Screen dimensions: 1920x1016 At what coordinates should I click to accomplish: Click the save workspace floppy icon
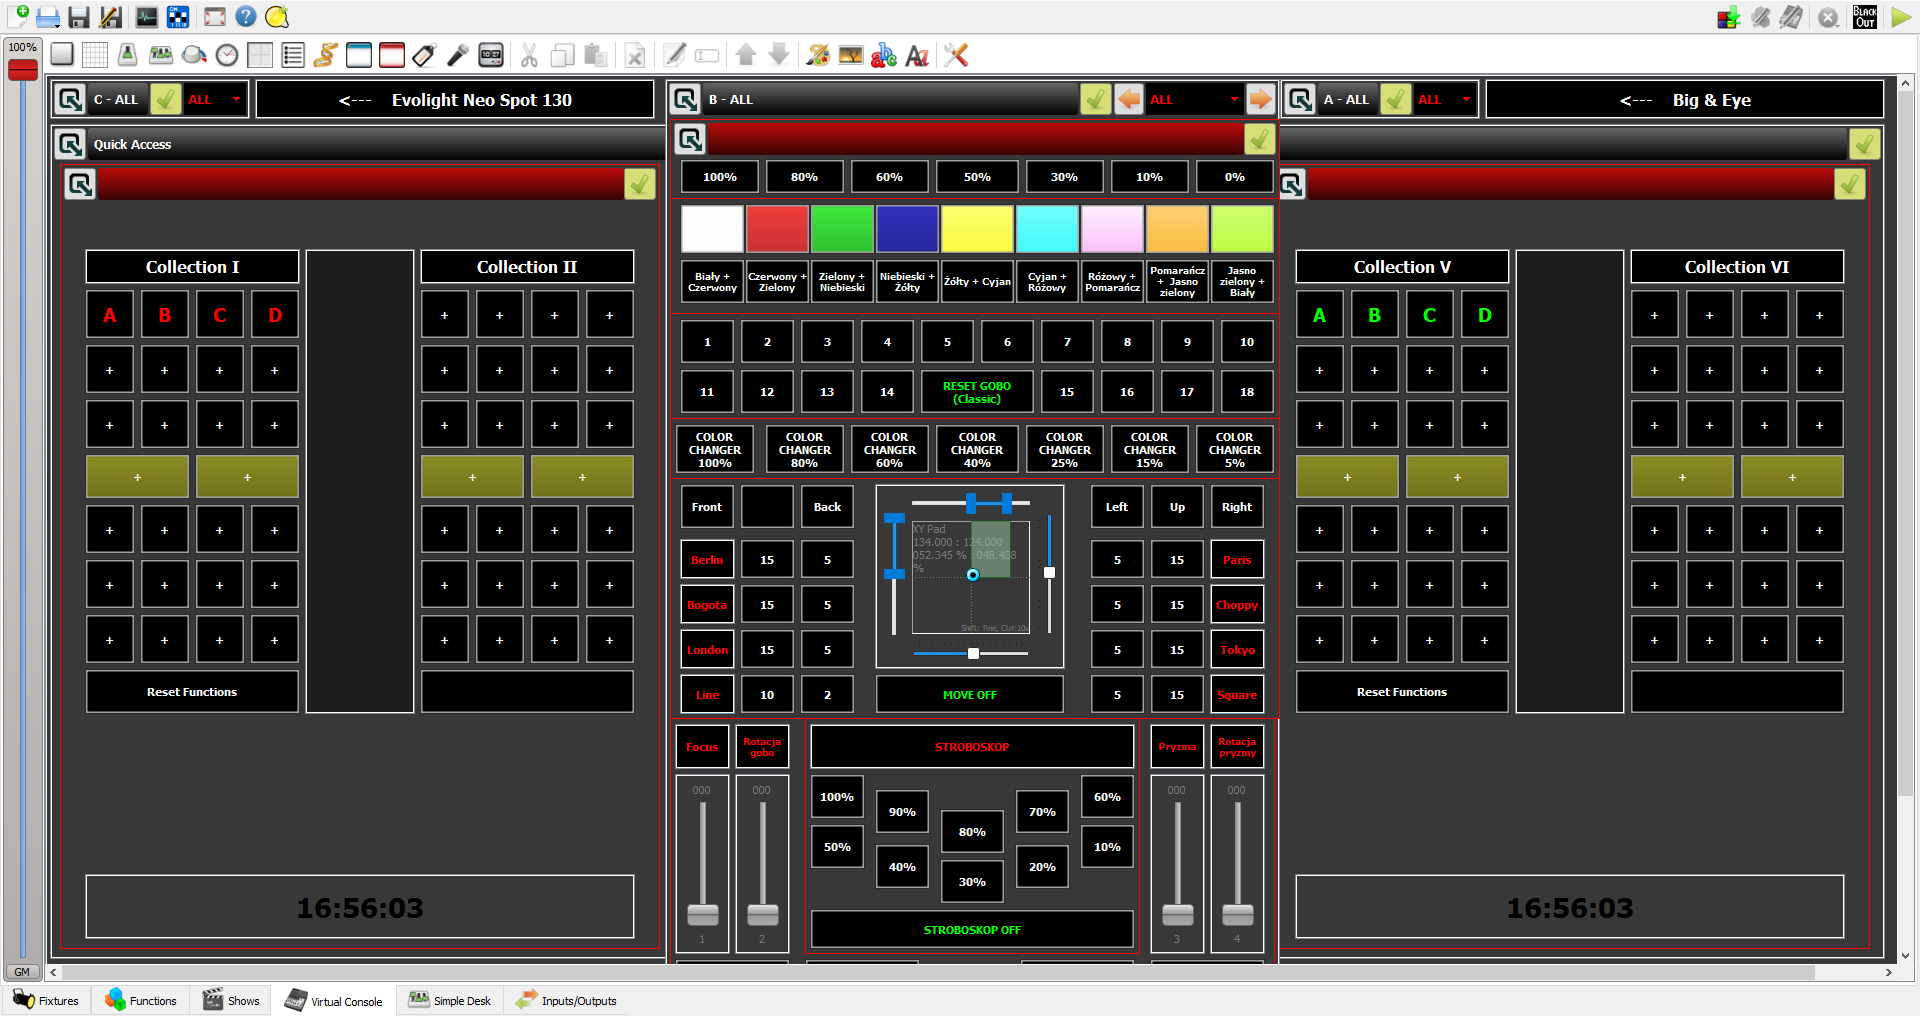pyautogui.click(x=79, y=17)
